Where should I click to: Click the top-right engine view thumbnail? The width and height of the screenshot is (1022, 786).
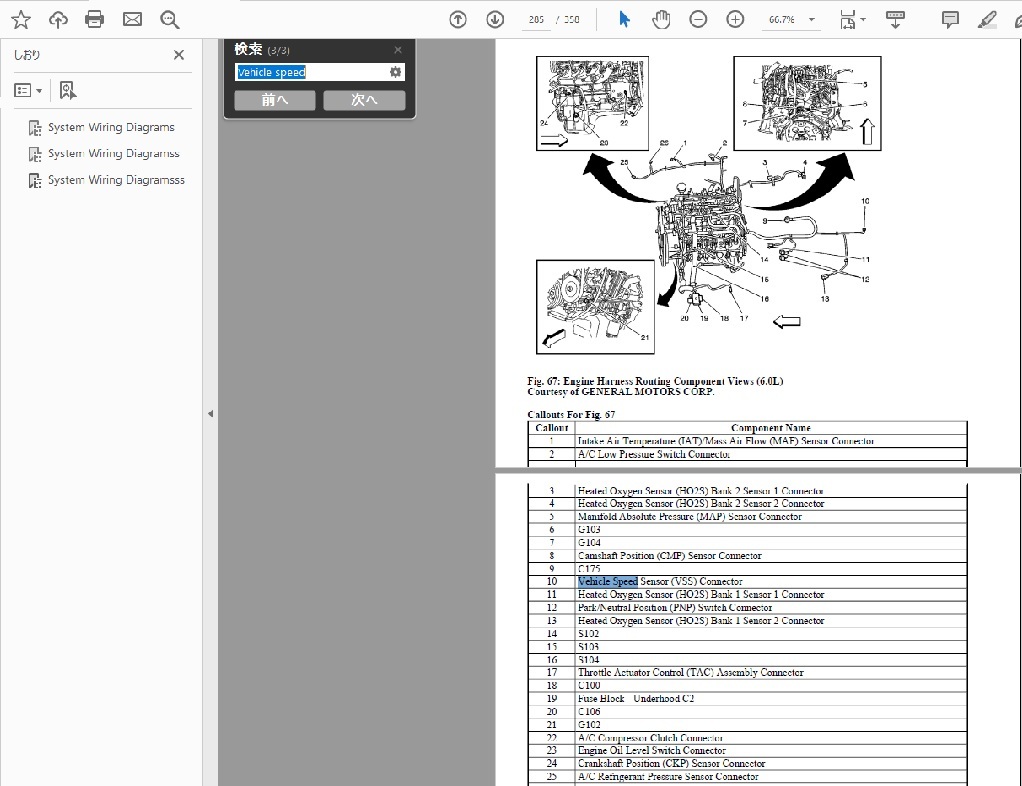[x=808, y=104]
